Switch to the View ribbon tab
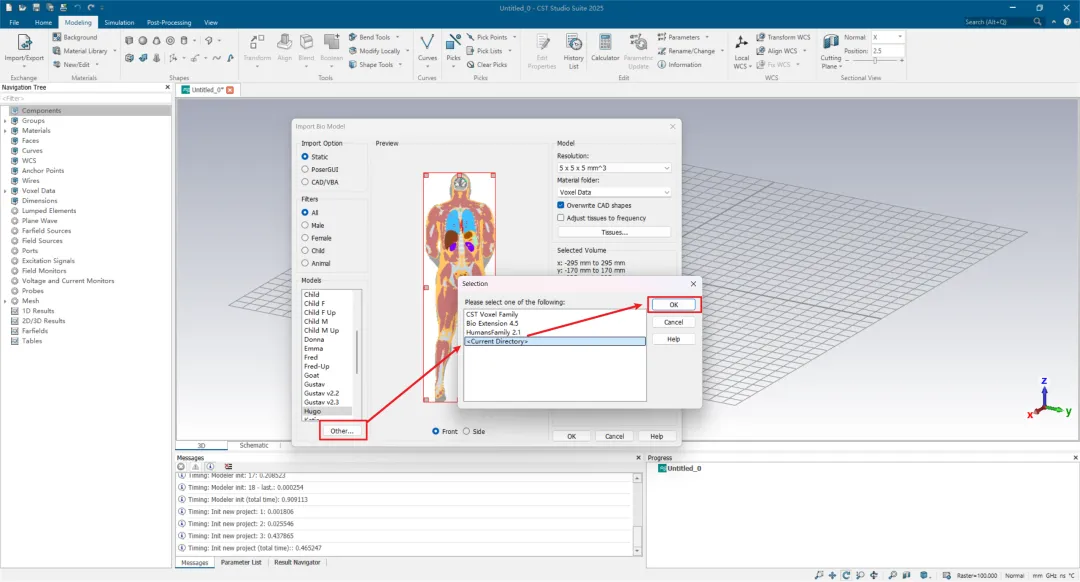Image resolution: width=1080 pixels, height=582 pixels. (211, 23)
